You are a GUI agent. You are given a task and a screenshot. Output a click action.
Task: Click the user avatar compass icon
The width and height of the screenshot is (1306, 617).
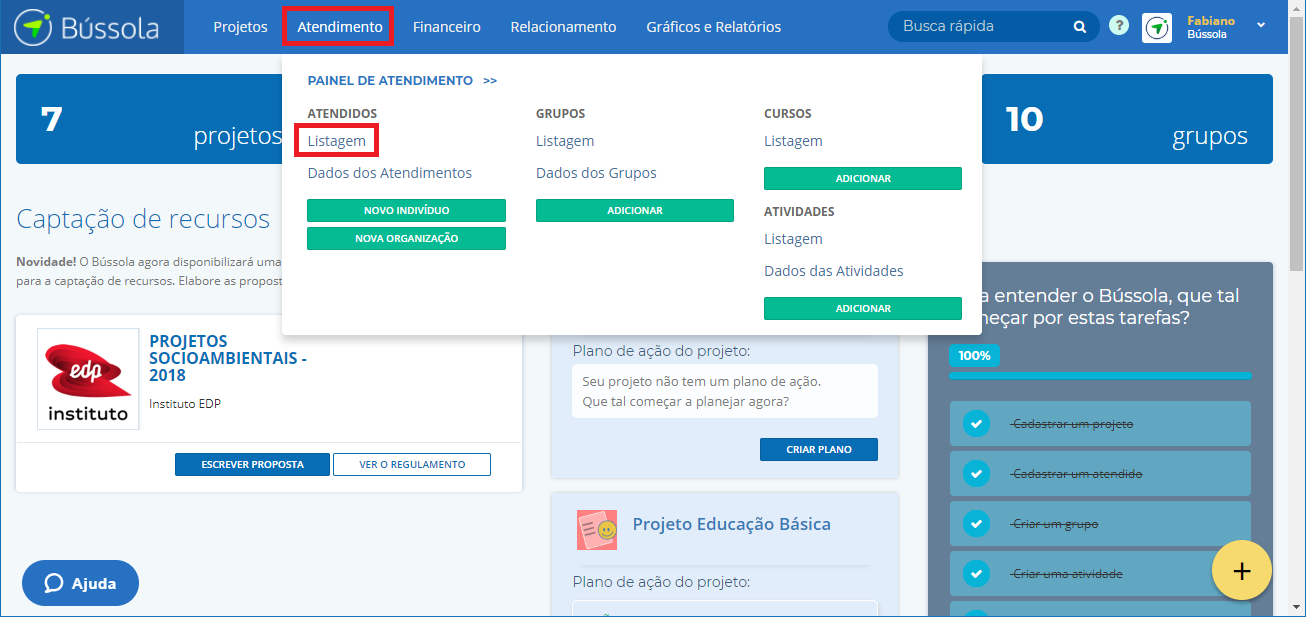point(1157,28)
